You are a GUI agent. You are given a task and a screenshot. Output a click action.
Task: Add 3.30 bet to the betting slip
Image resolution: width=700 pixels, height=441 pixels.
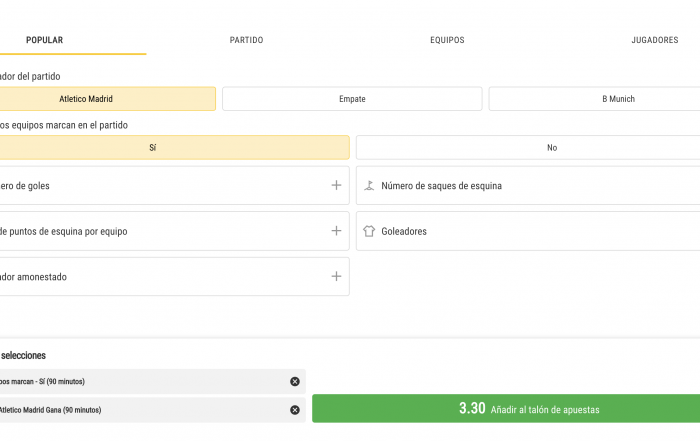coord(506,408)
